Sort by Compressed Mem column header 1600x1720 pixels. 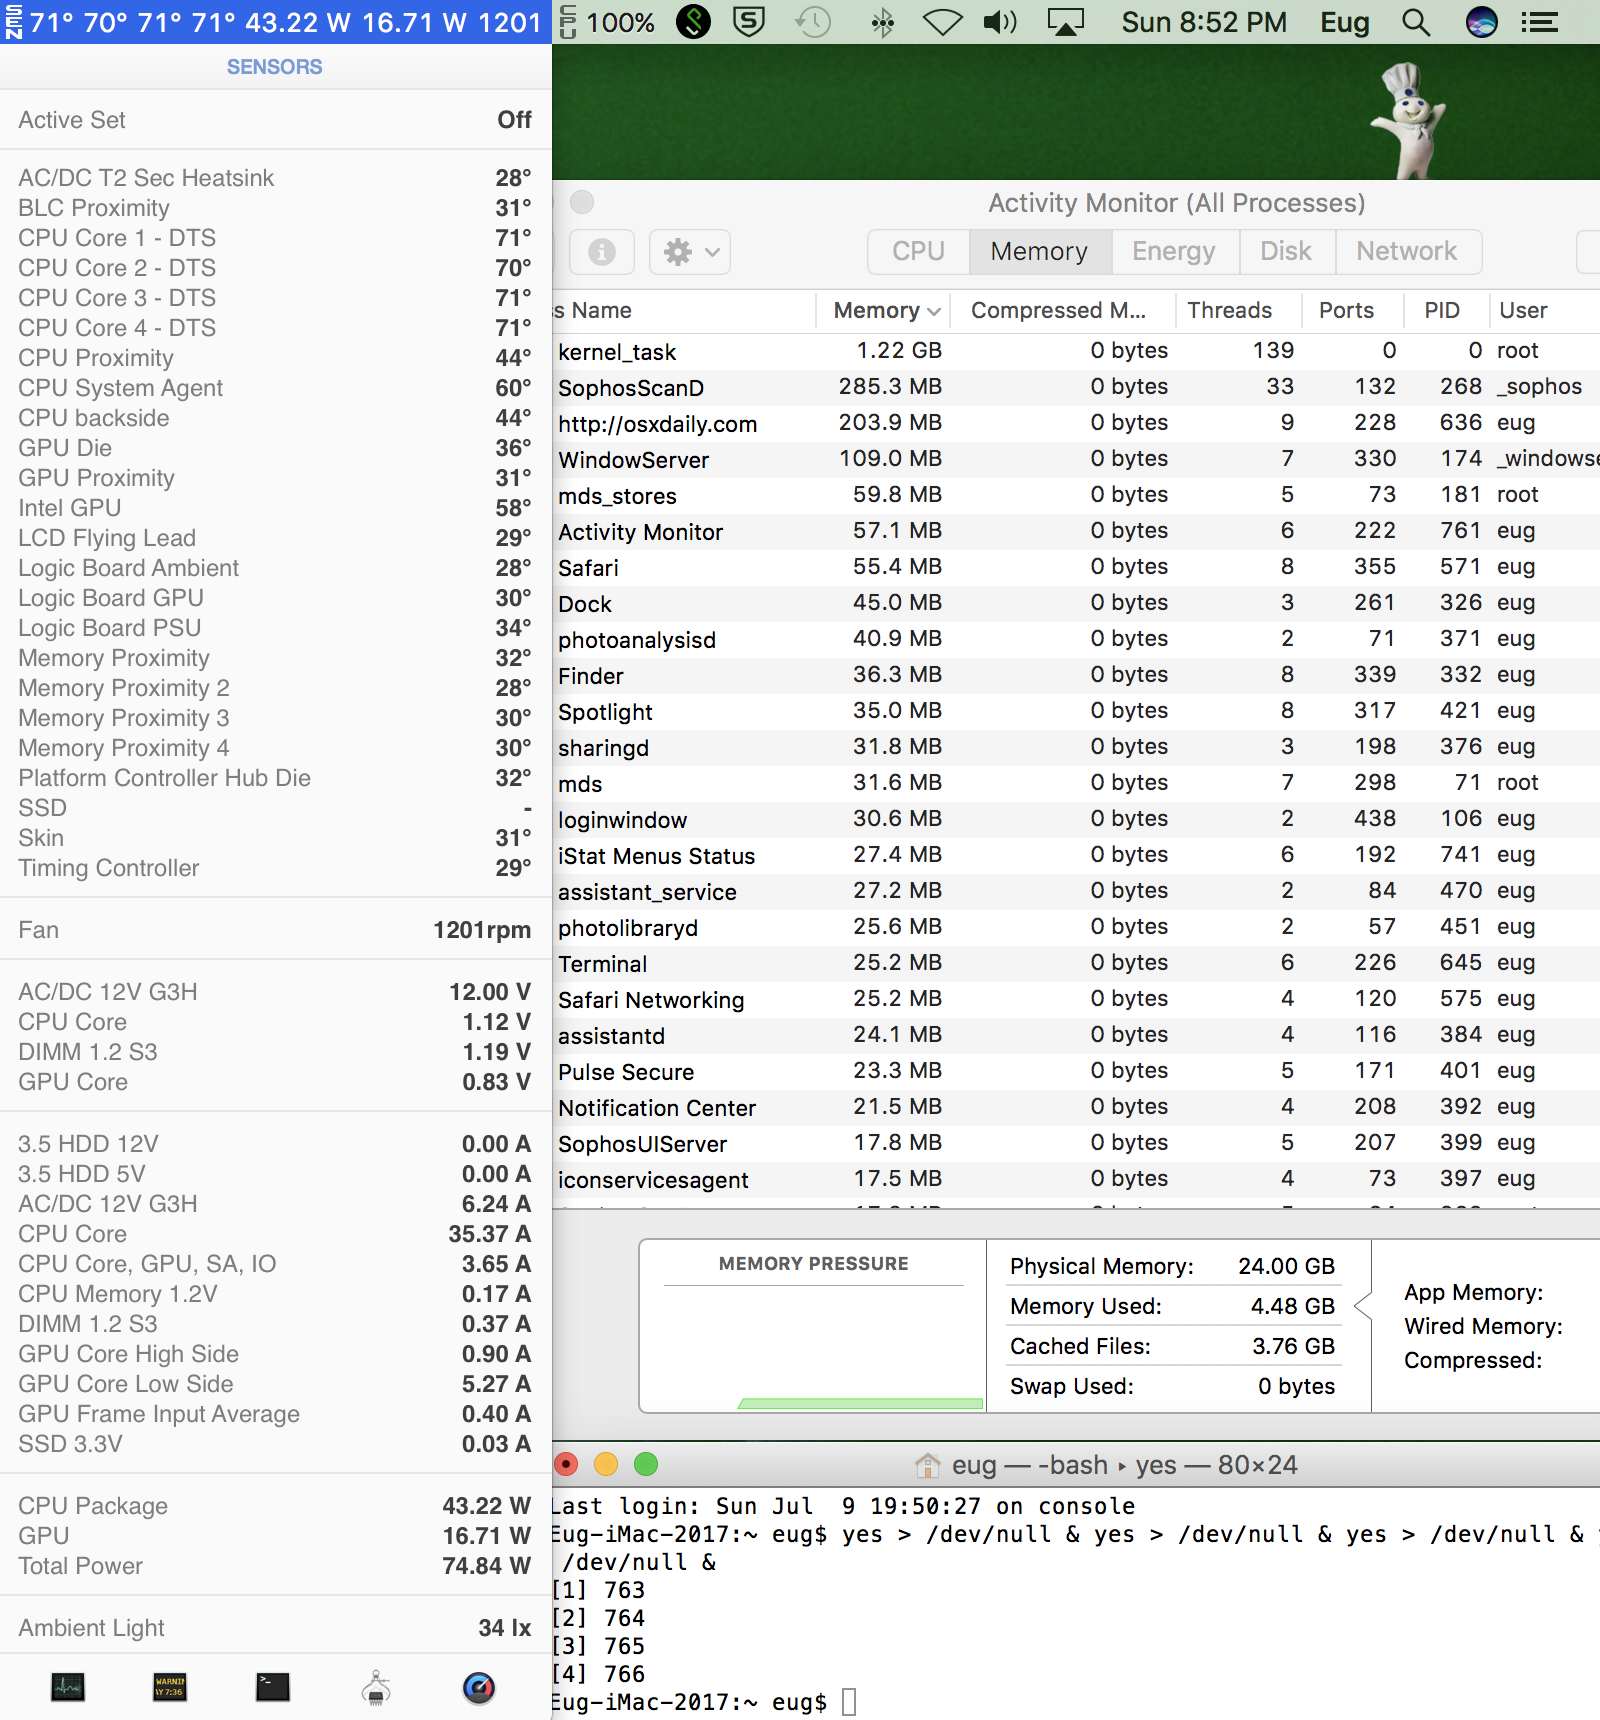(1062, 311)
